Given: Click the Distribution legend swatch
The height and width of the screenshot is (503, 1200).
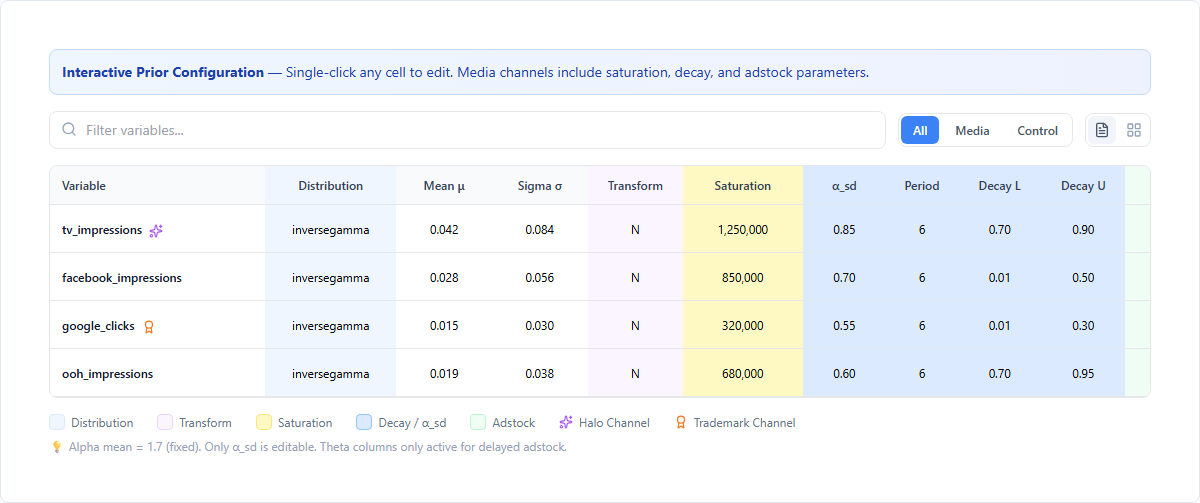Looking at the screenshot, I should (x=57, y=423).
